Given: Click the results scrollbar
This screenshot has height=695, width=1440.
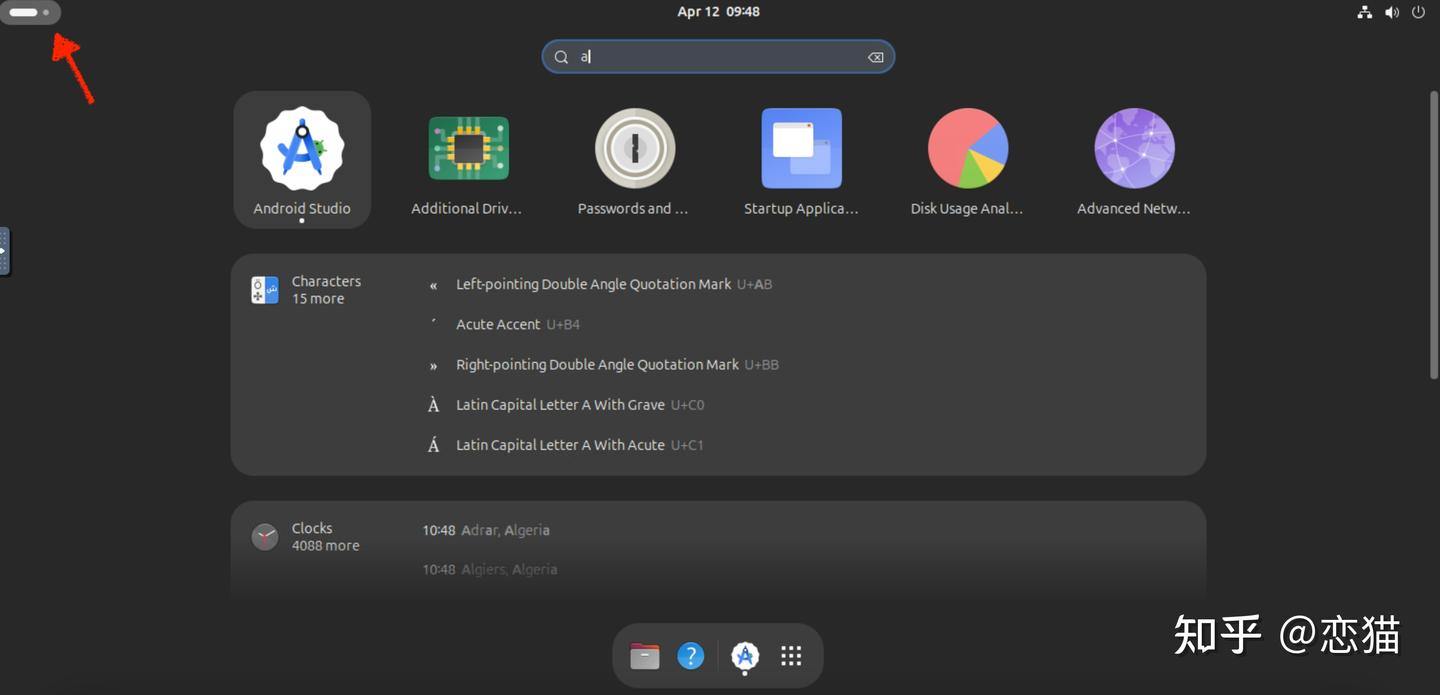Looking at the screenshot, I should (1434, 235).
